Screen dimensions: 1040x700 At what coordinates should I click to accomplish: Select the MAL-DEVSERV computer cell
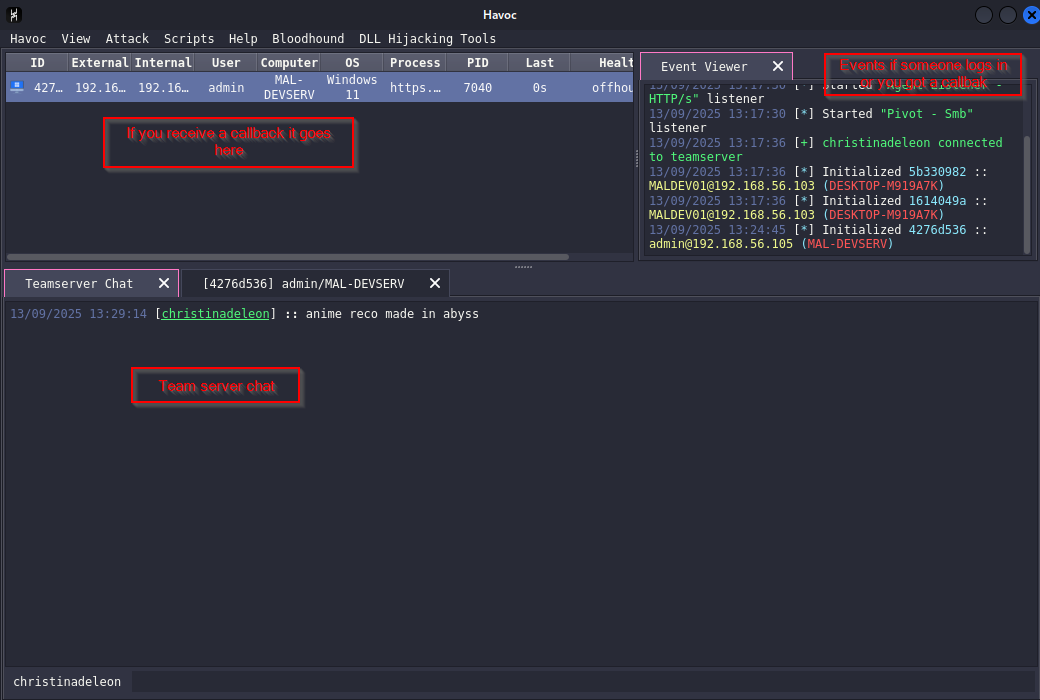coord(289,87)
